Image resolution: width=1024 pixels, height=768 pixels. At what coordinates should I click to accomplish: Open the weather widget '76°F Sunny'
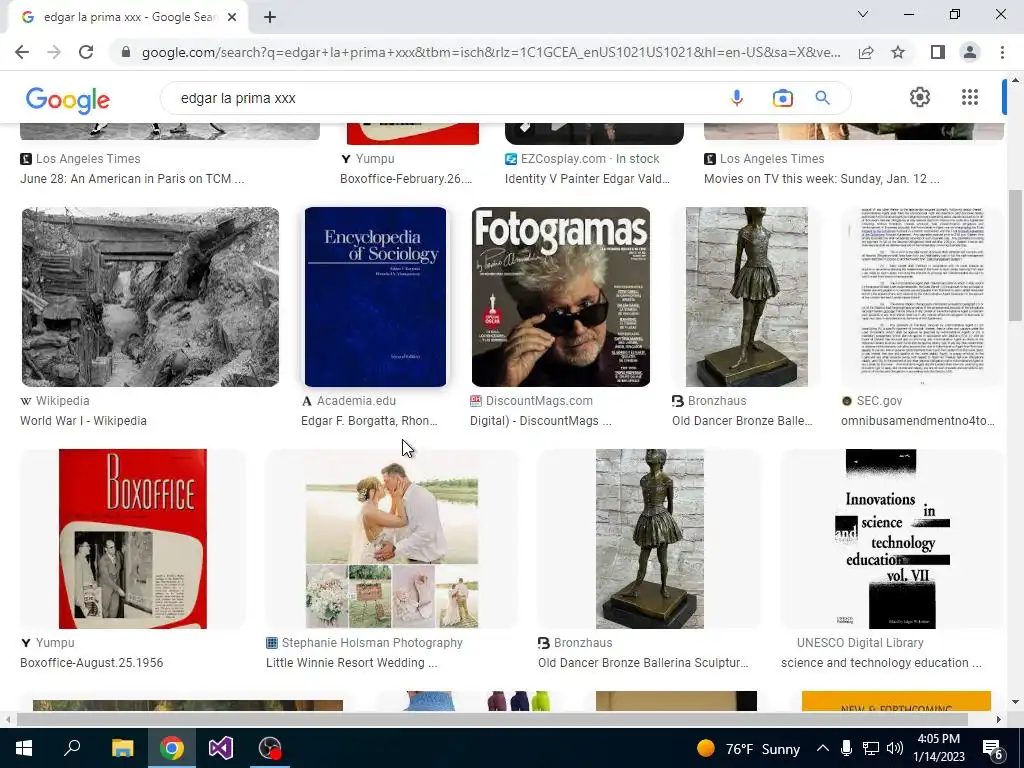748,748
